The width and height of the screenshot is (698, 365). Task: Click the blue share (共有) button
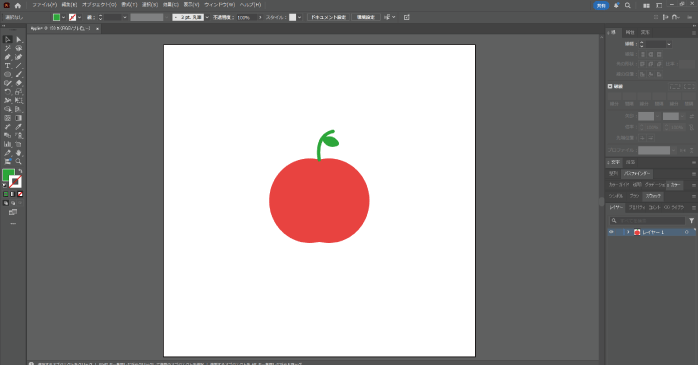(x=601, y=5)
